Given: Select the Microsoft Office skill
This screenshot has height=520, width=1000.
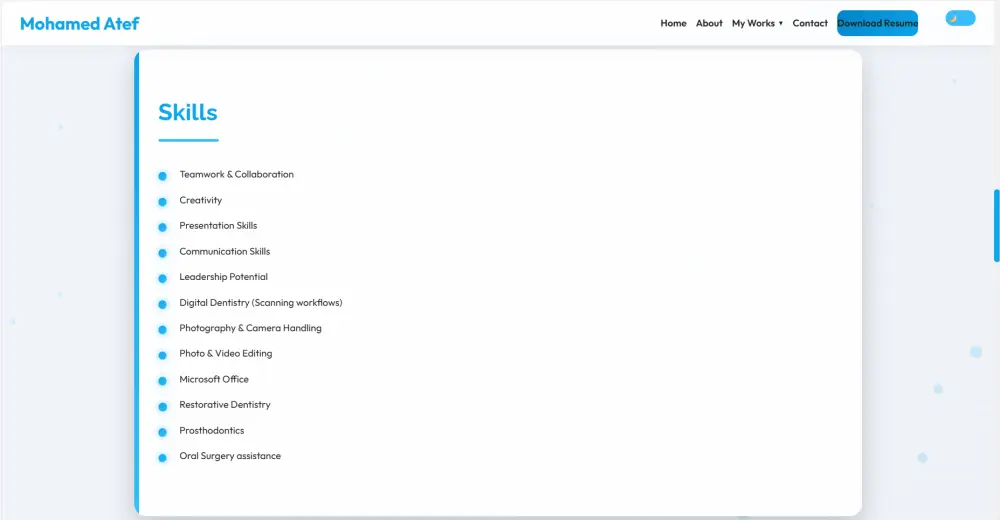Looking at the screenshot, I should pyautogui.click(x=214, y=379).
